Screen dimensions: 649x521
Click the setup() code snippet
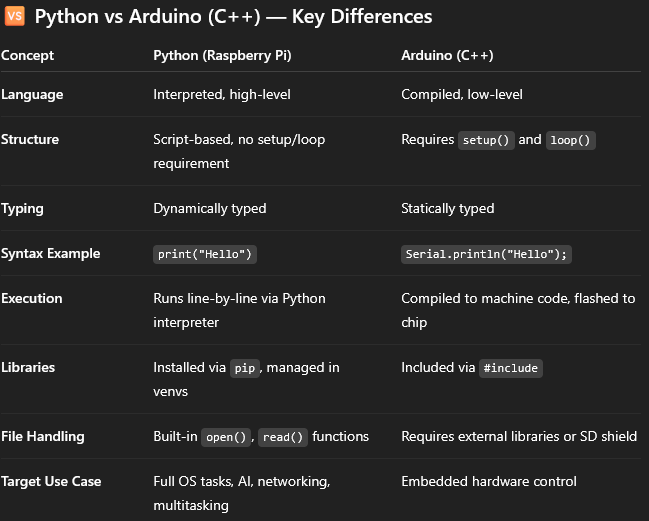pos(486,140)
